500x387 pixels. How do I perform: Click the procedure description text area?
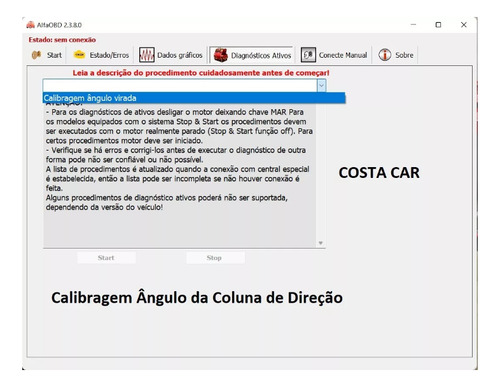[180, 175]
